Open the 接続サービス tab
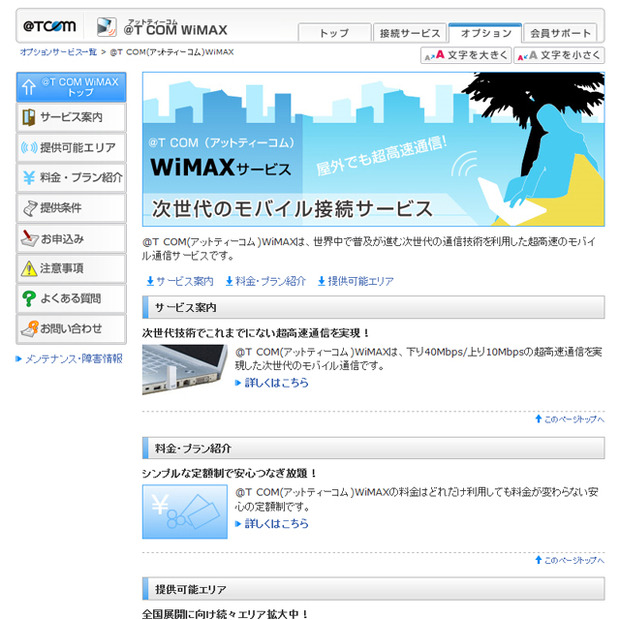This screenshot has width=620, height=620. (410, 33)
